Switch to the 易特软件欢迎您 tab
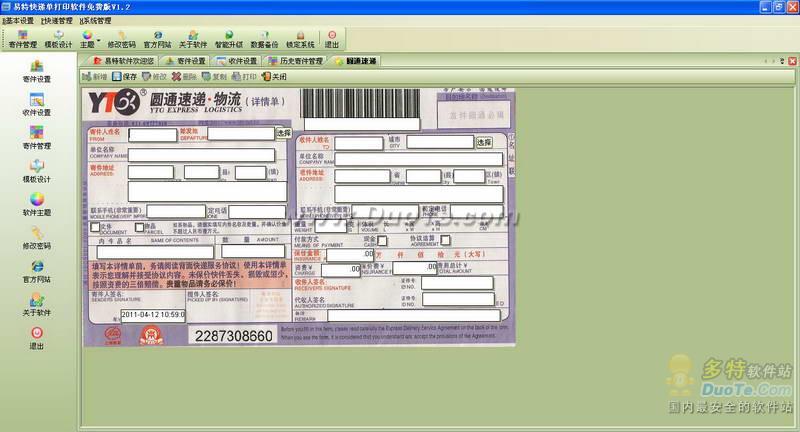 pyautogui.click(x=123, y=61)
